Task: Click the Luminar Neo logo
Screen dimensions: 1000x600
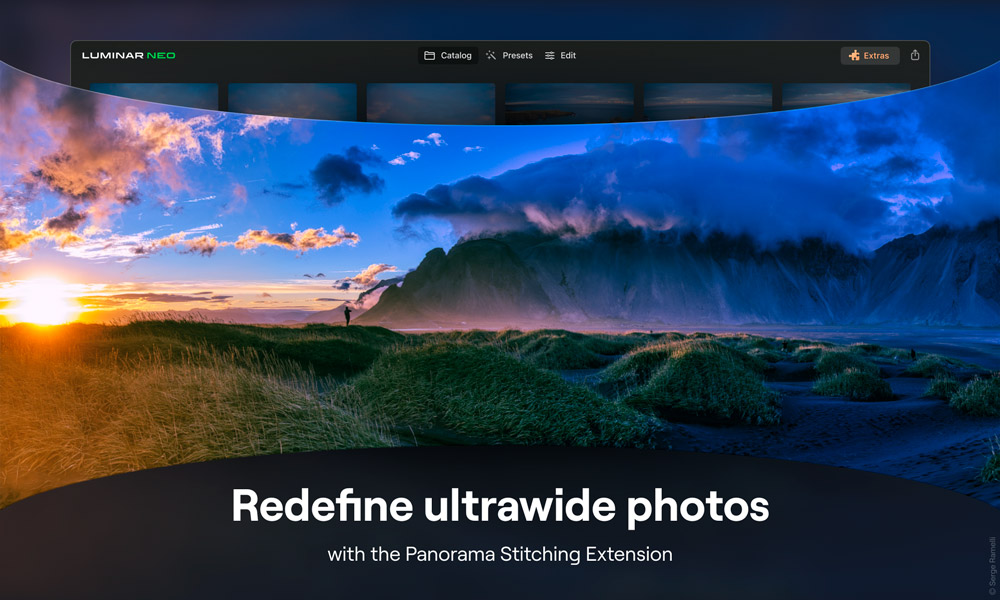Action: (x=129, y=55)
